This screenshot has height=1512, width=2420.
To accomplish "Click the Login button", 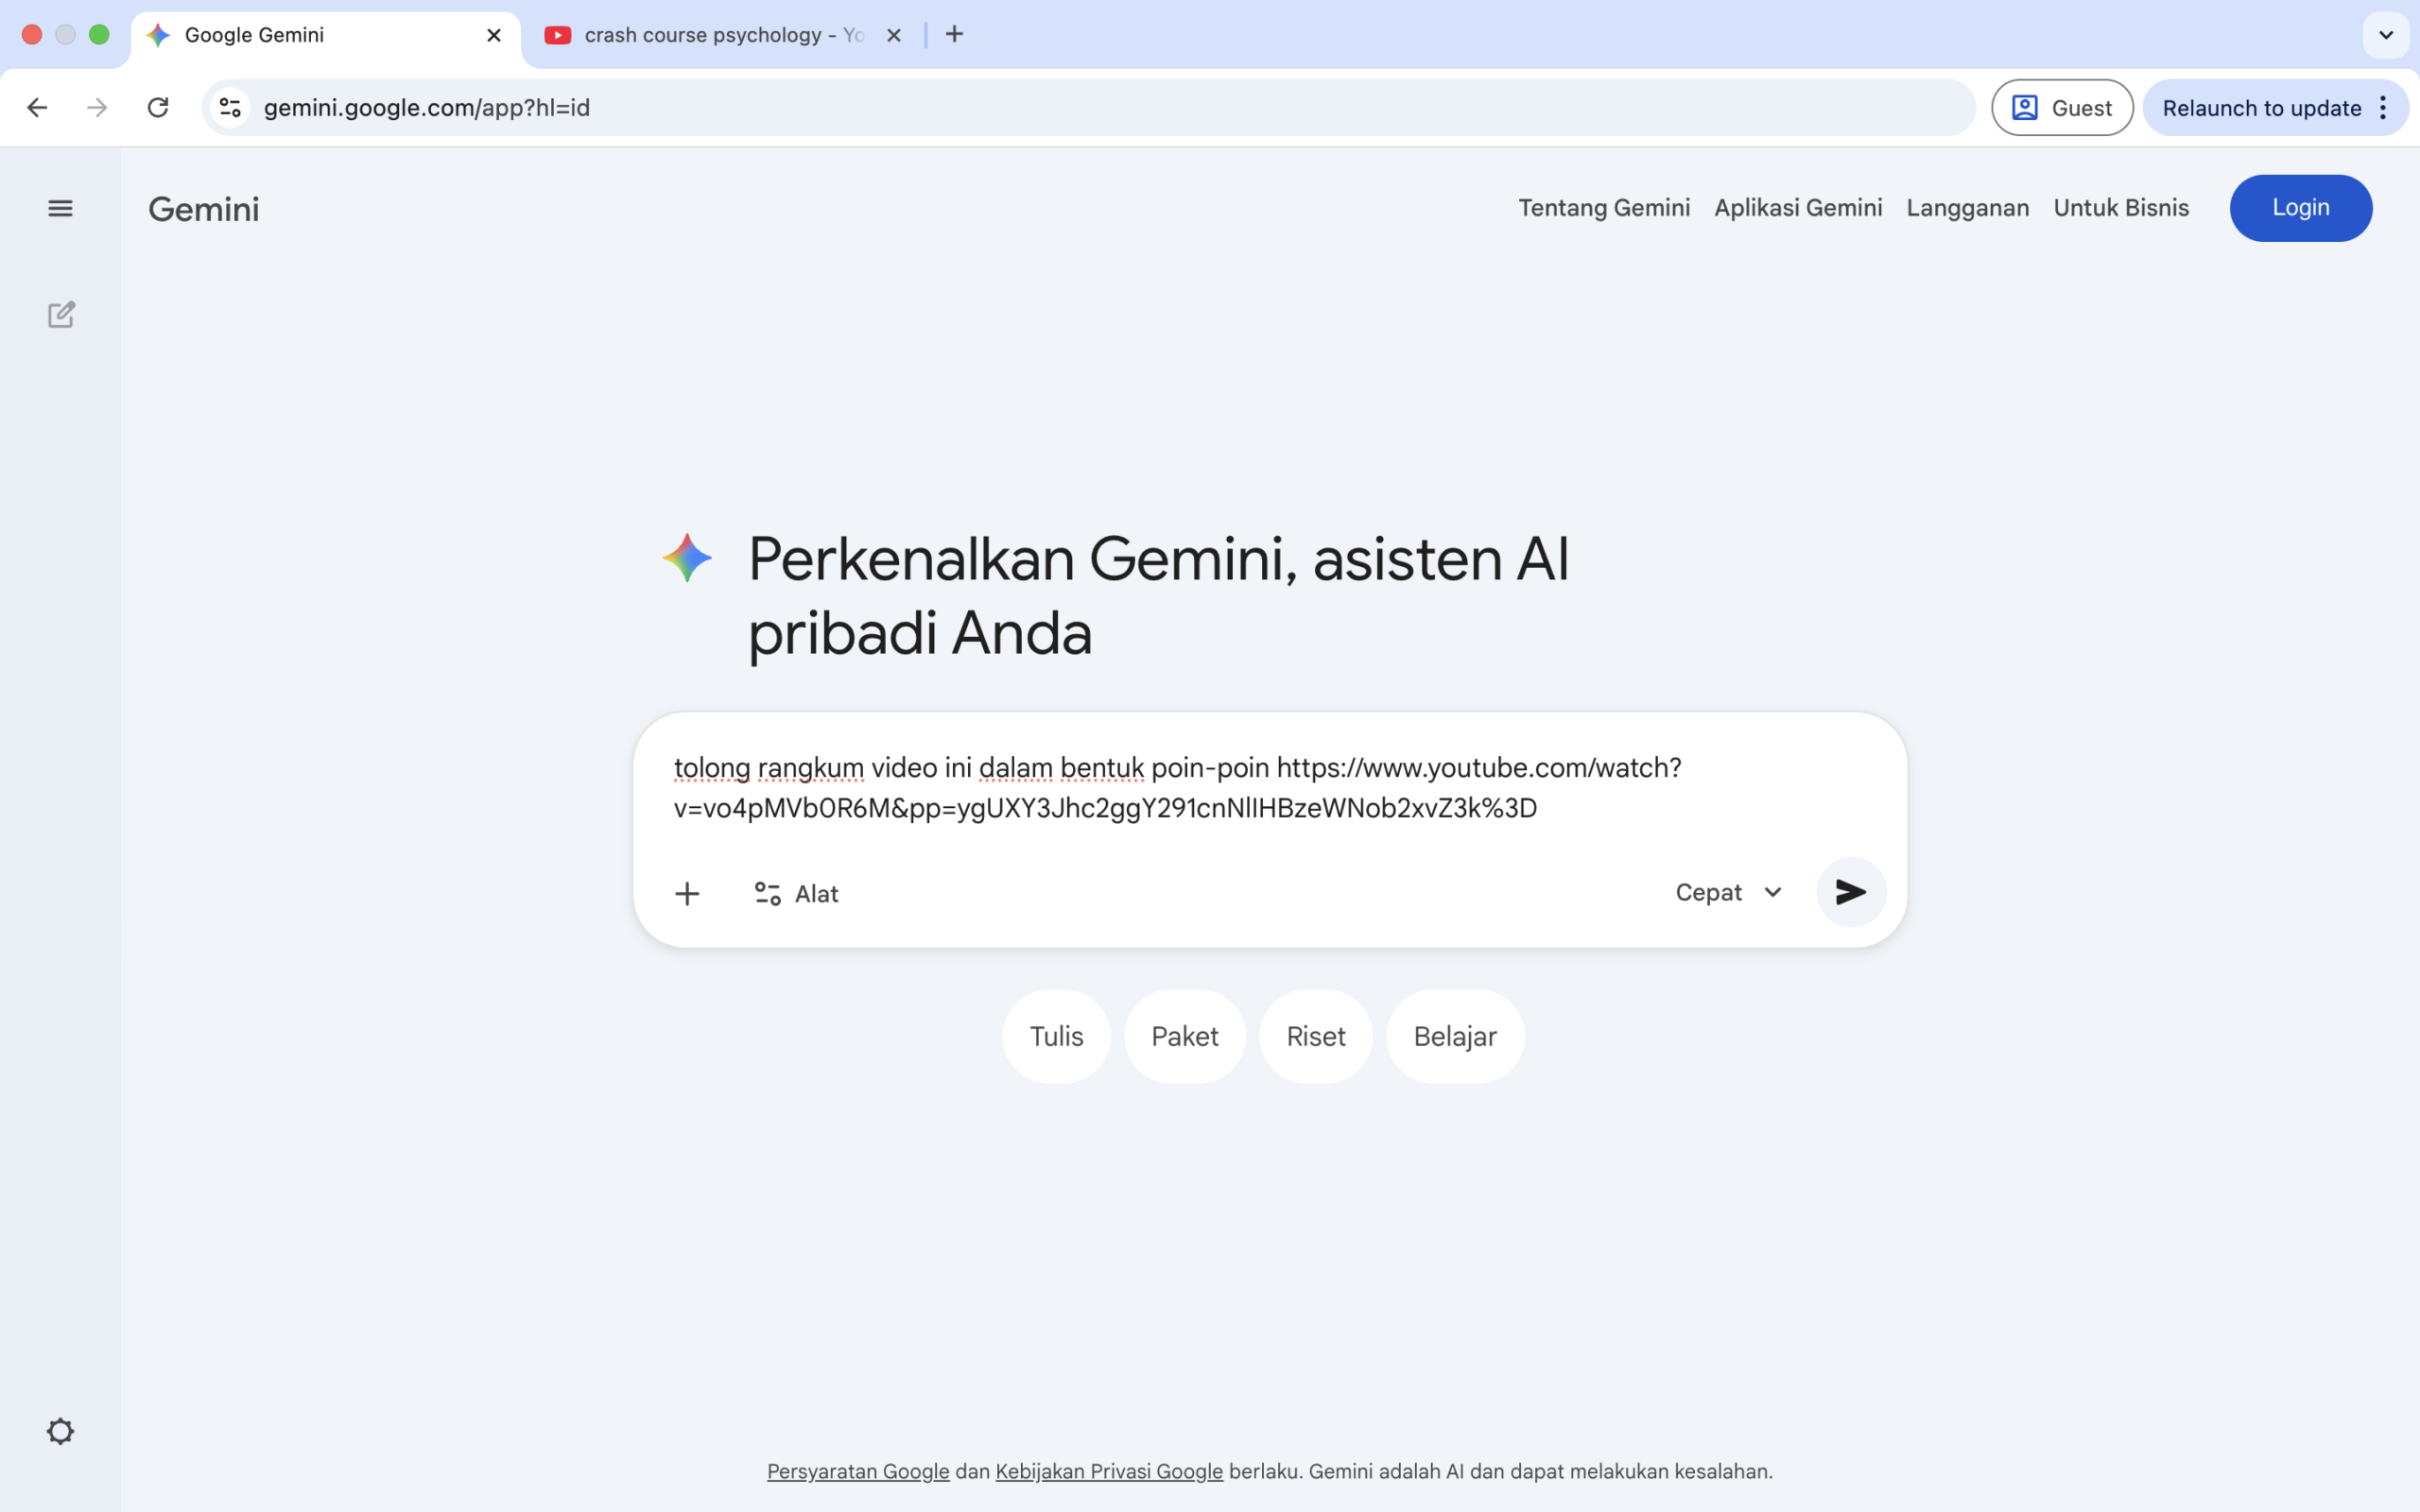I will (2300, 208).
